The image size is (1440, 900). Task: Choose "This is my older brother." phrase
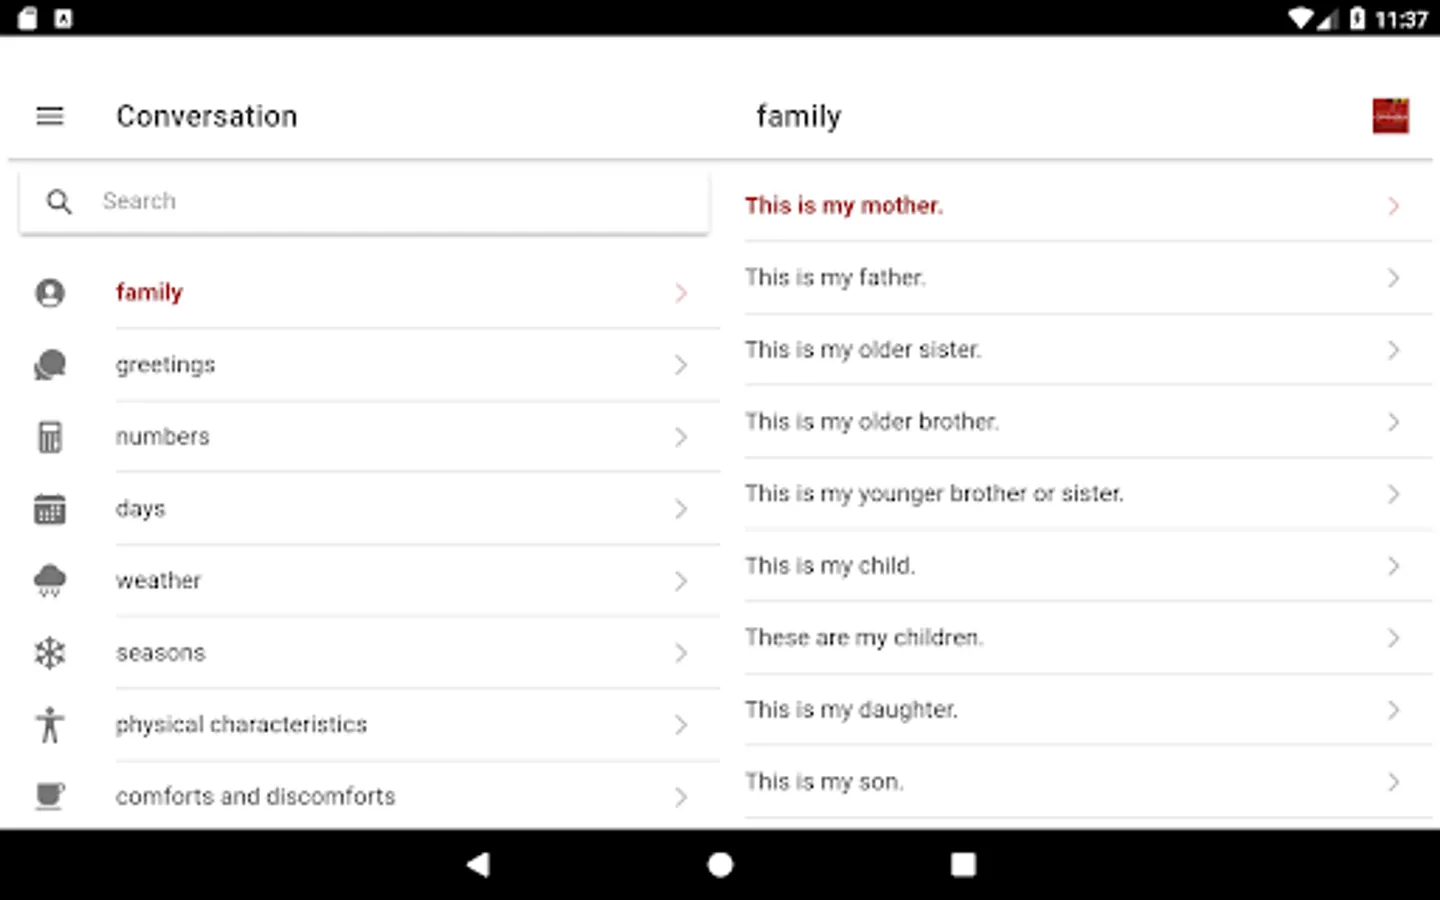point(872,422)
